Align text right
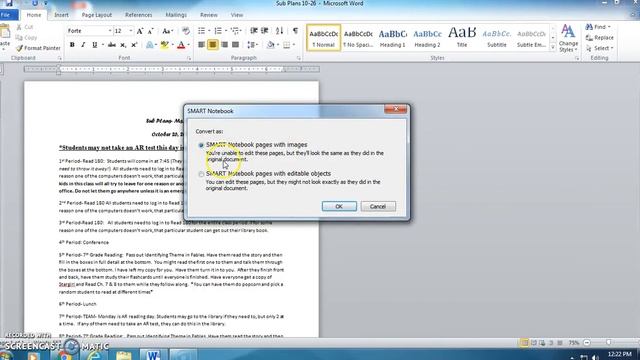The image size is (640, 360). (x=224, y=45)
